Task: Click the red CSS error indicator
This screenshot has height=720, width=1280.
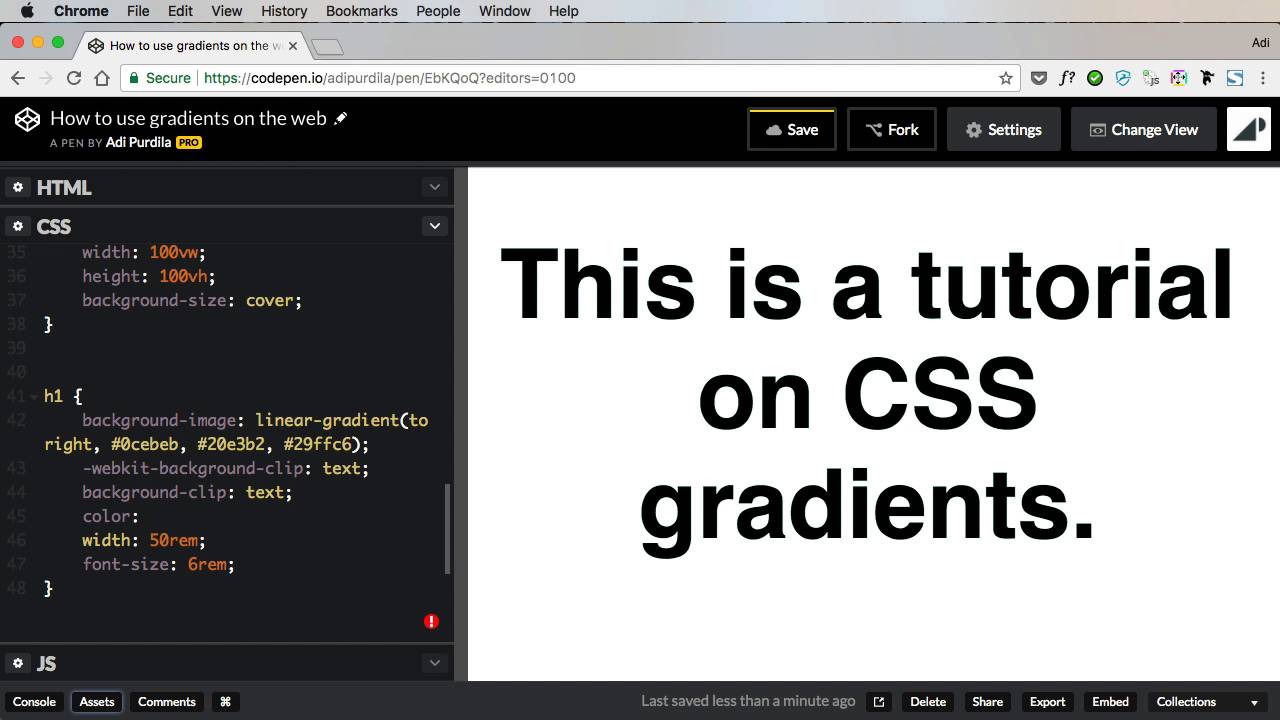Action: (431, 621)
